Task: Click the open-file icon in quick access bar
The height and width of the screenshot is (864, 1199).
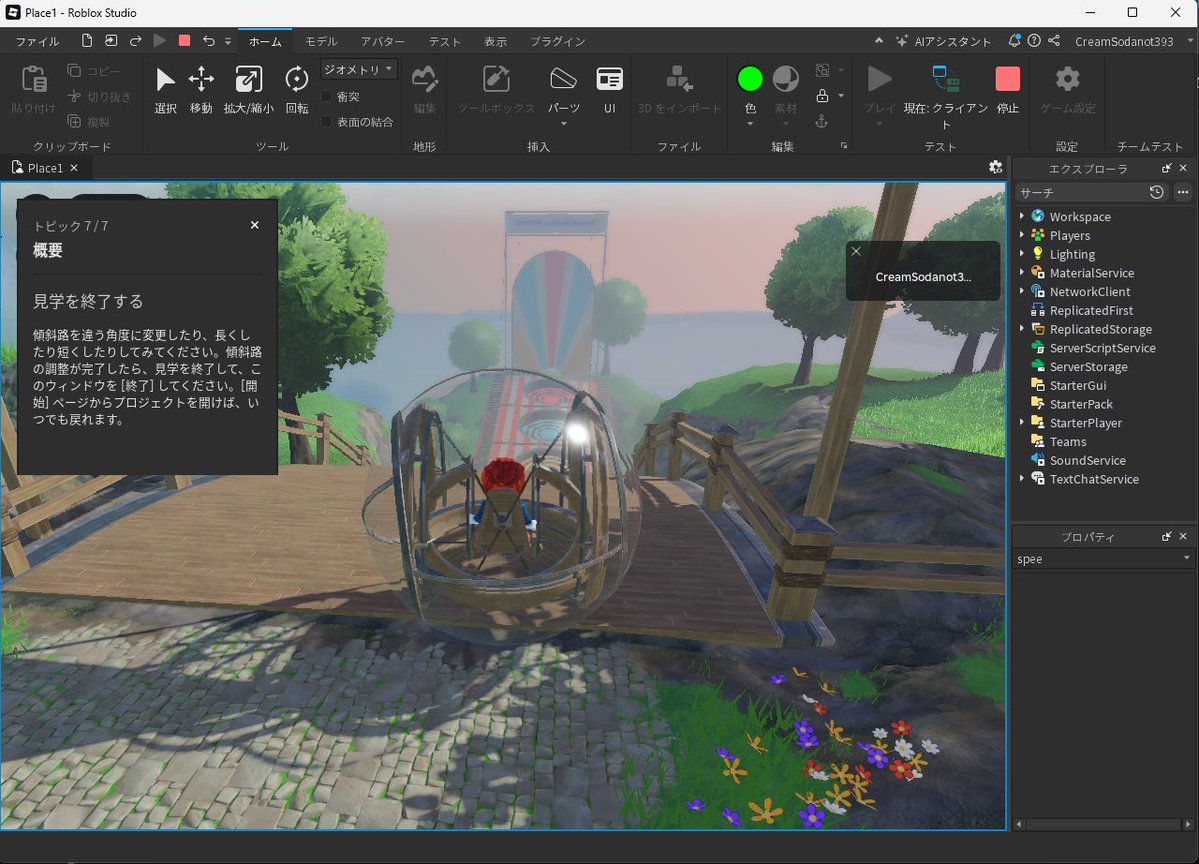Action: [111, 41]
